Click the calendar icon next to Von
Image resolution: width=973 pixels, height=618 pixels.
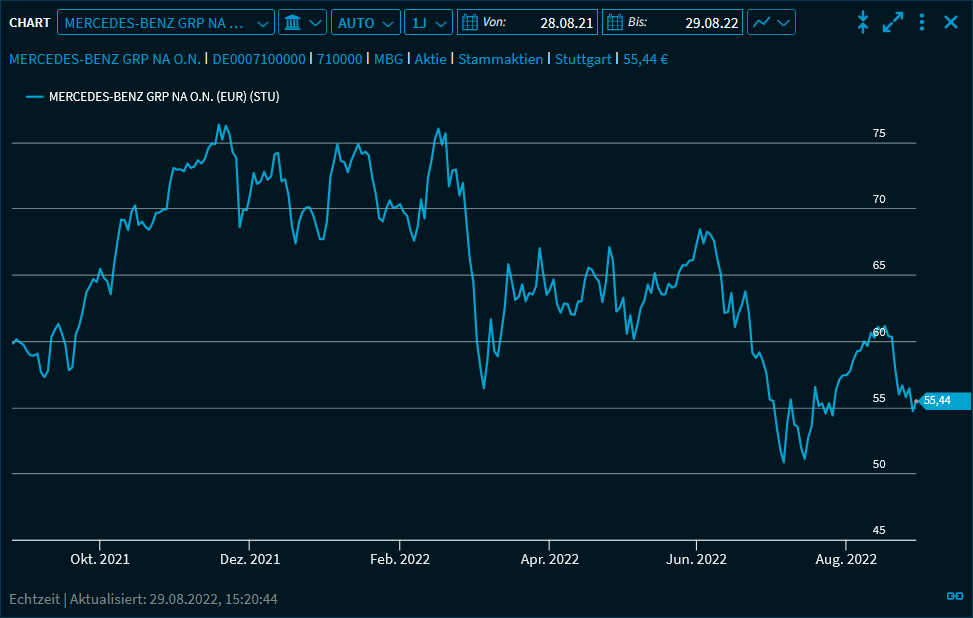tap(469, 22)
